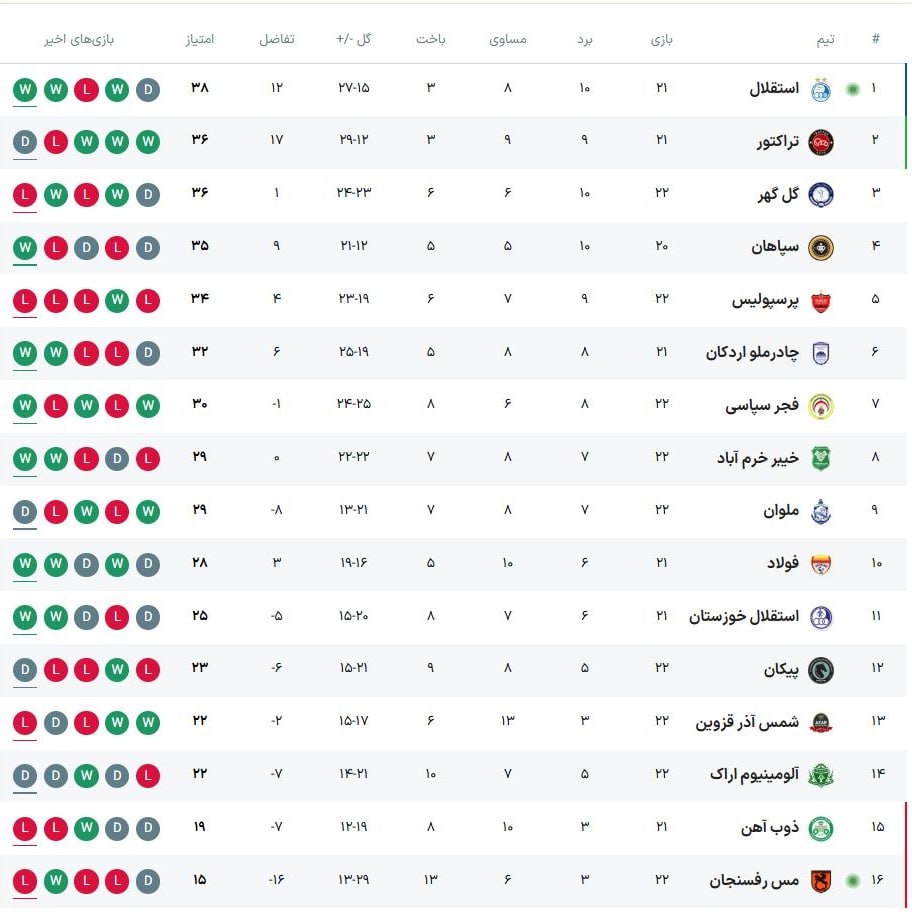The image size is (912, 921).
Task: Click the Tractor club logo
Action: pos(821,142)
